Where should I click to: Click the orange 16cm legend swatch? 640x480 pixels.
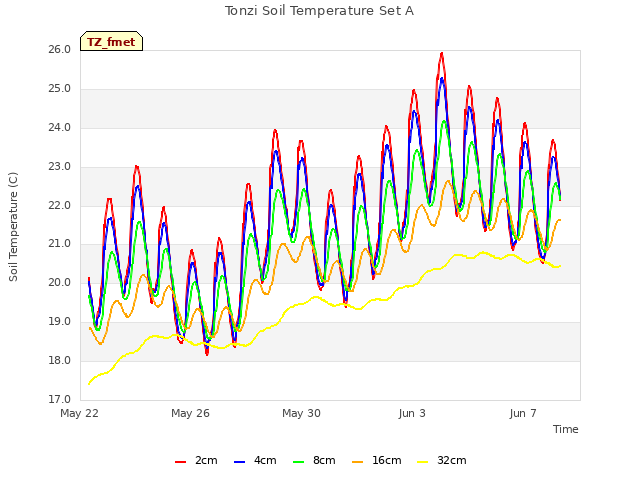(358, 462)
